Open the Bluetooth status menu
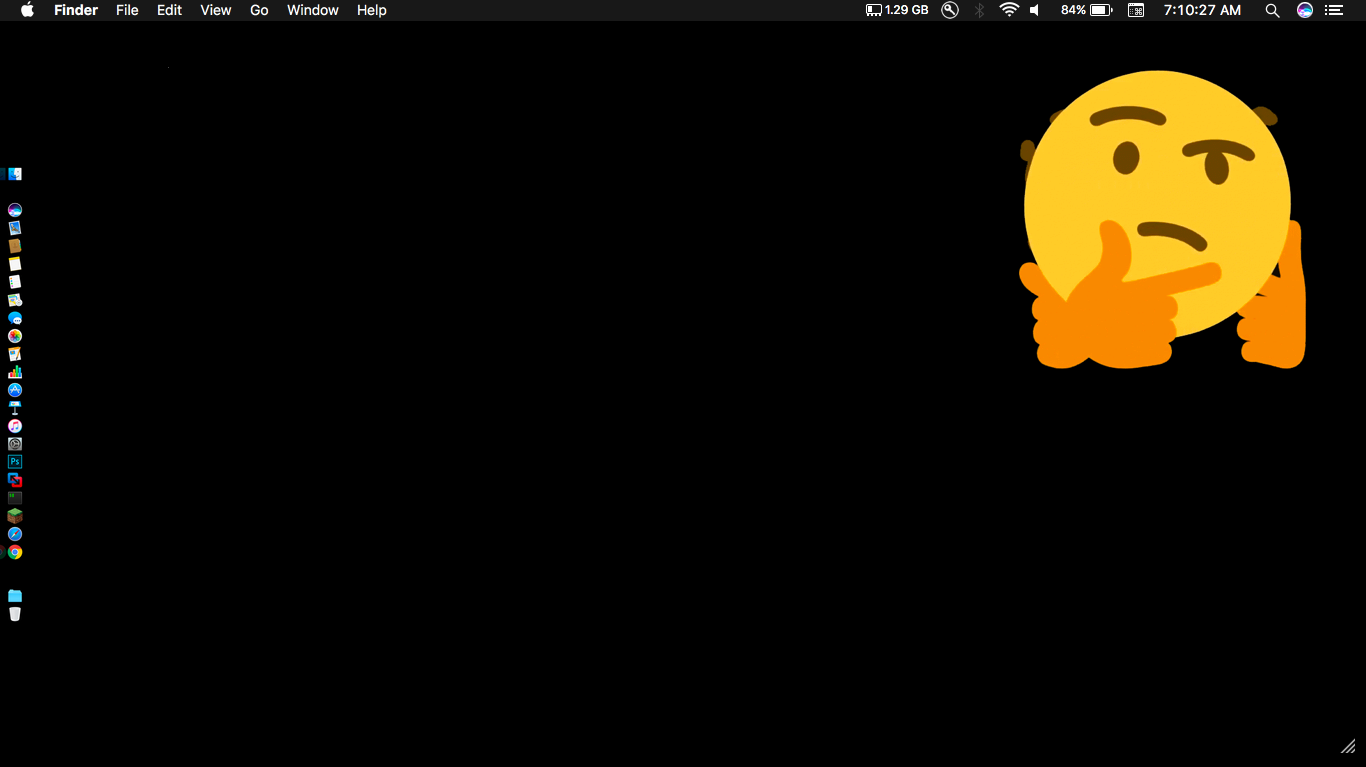 pos(980,10)
